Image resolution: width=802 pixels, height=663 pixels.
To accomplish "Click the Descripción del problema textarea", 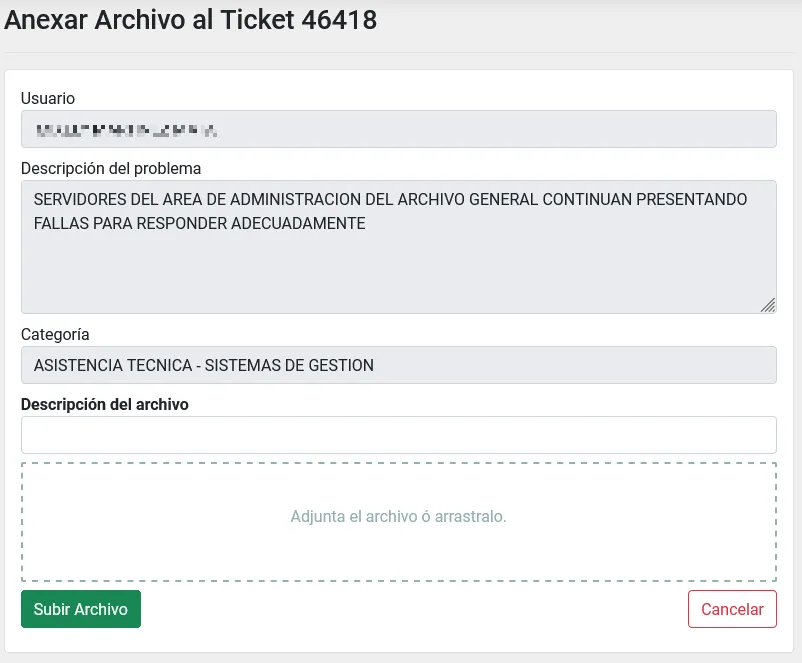I will [399, 245].
